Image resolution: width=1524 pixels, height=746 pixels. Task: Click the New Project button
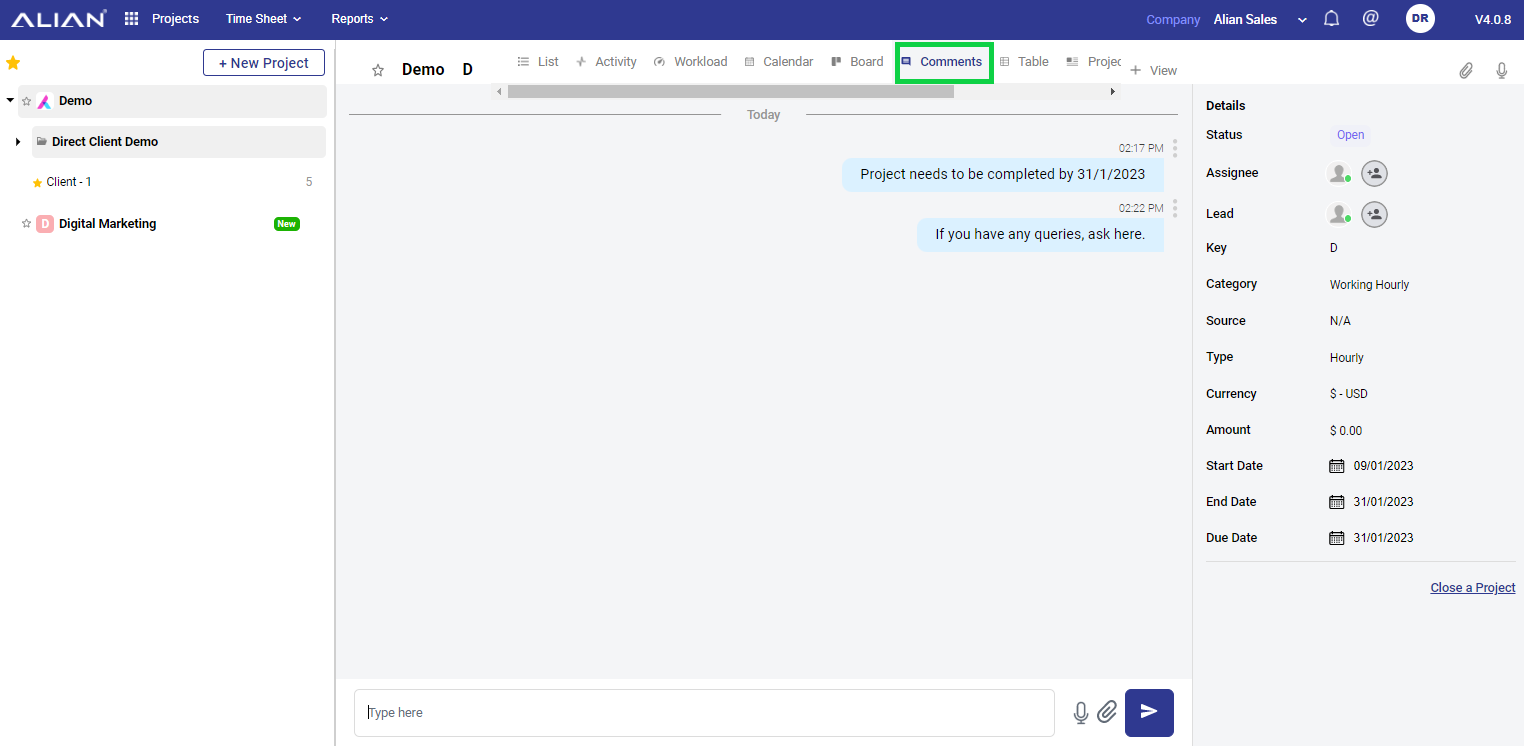(x=264, y=63)
